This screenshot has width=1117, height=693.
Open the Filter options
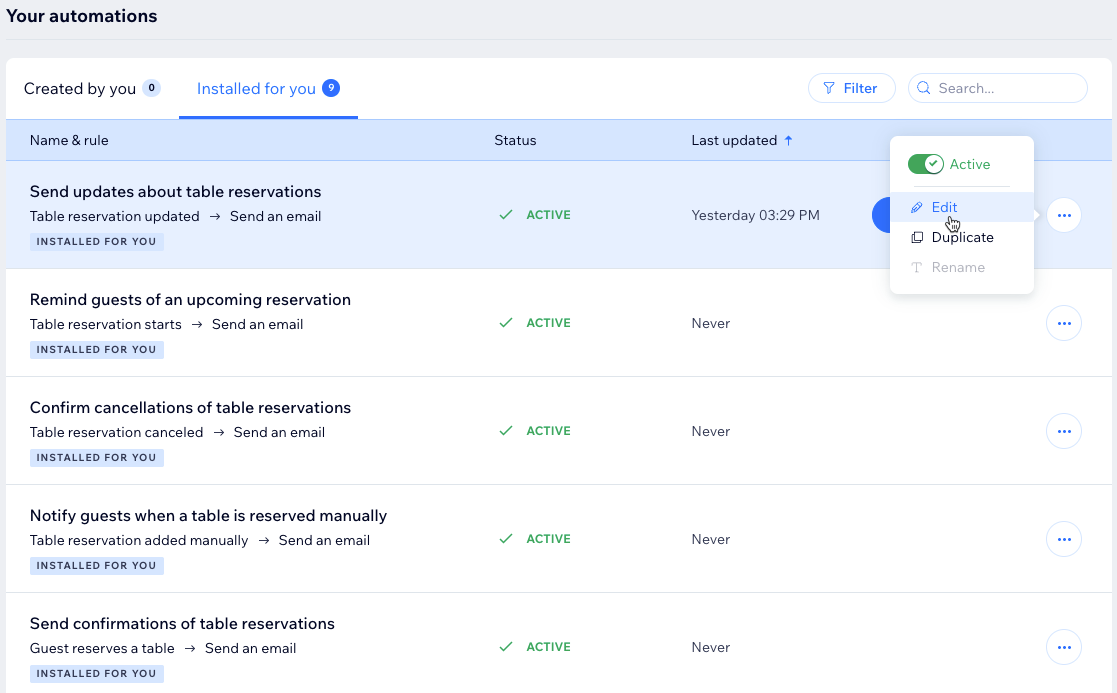pyautogui.click(x=851, y=88)
